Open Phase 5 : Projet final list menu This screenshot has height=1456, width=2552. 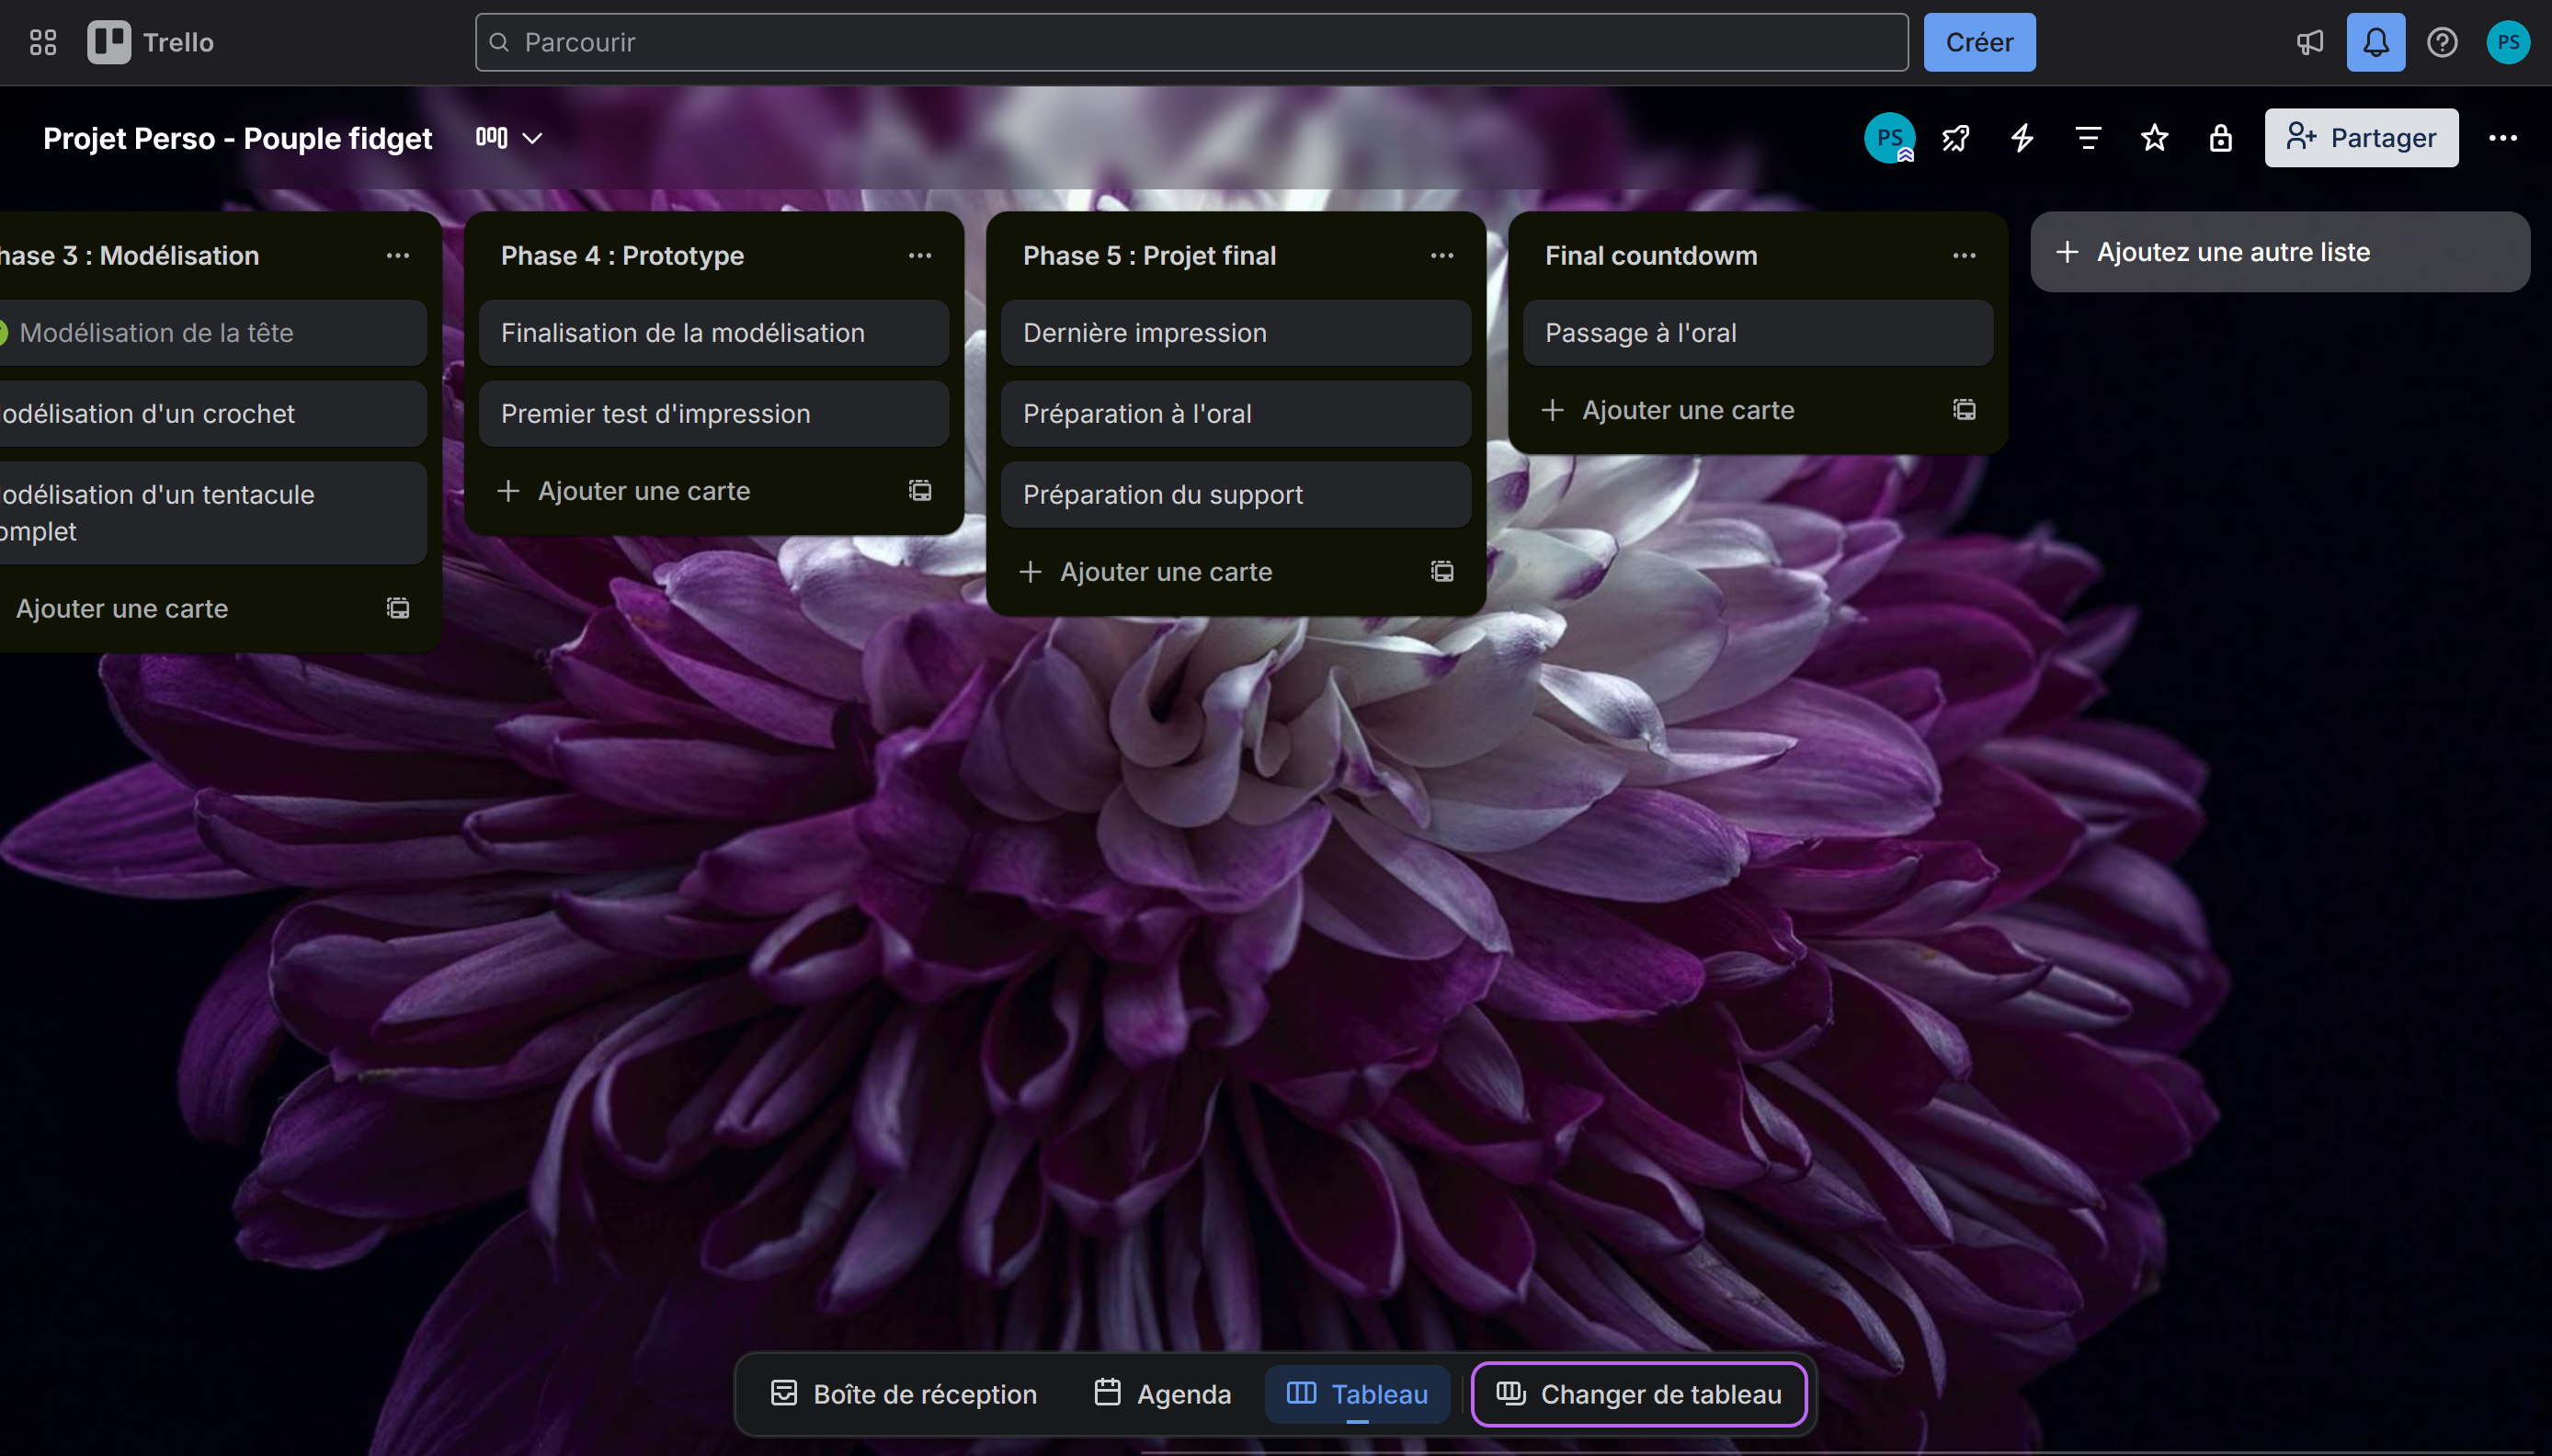[x=1441, y=255]
